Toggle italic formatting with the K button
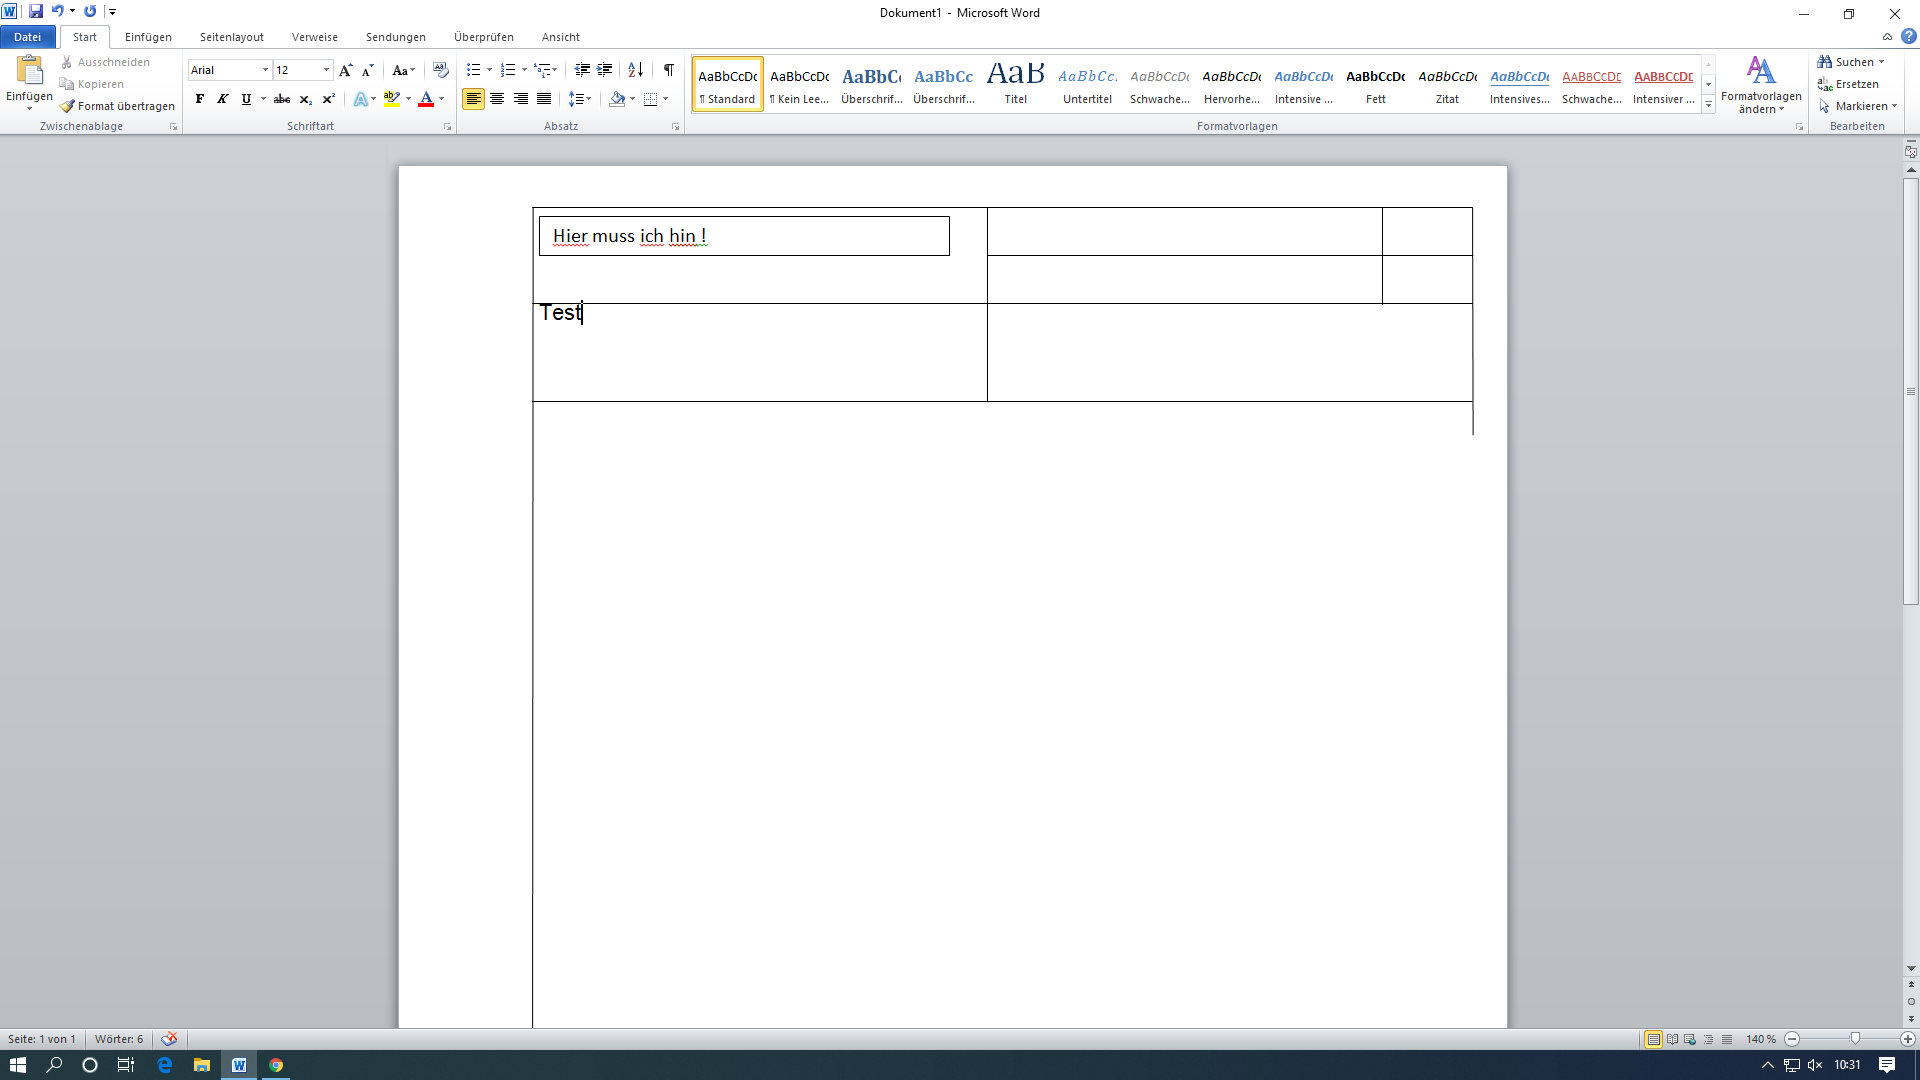1920x1080 pixels. (223, 99)
